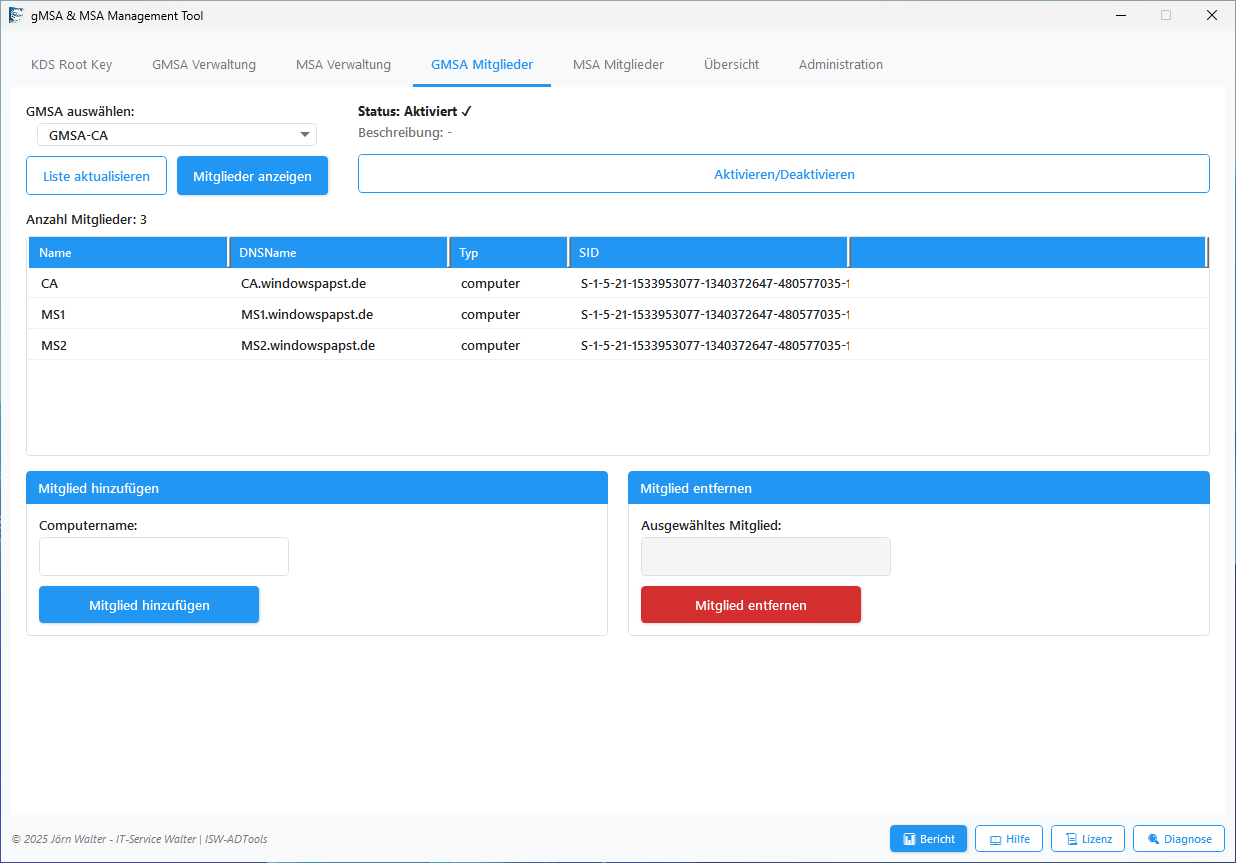
Task: Go to the MSA Mitglieder tab
Action: point(618,65)
